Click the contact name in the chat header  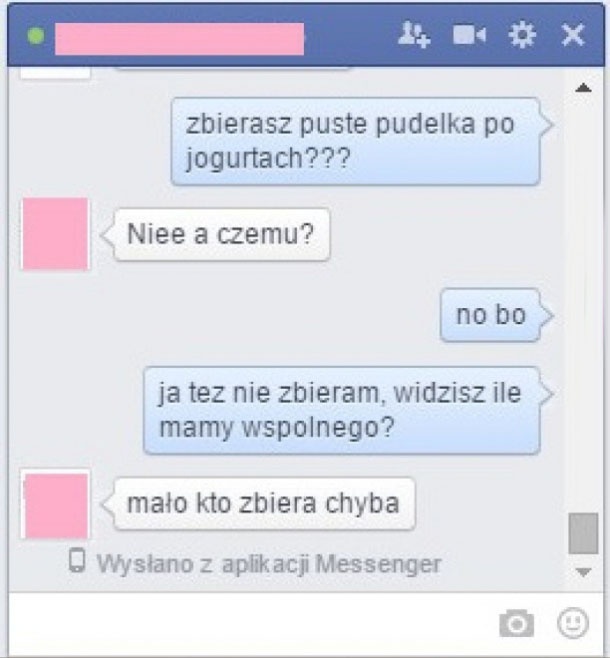[179, 39]
